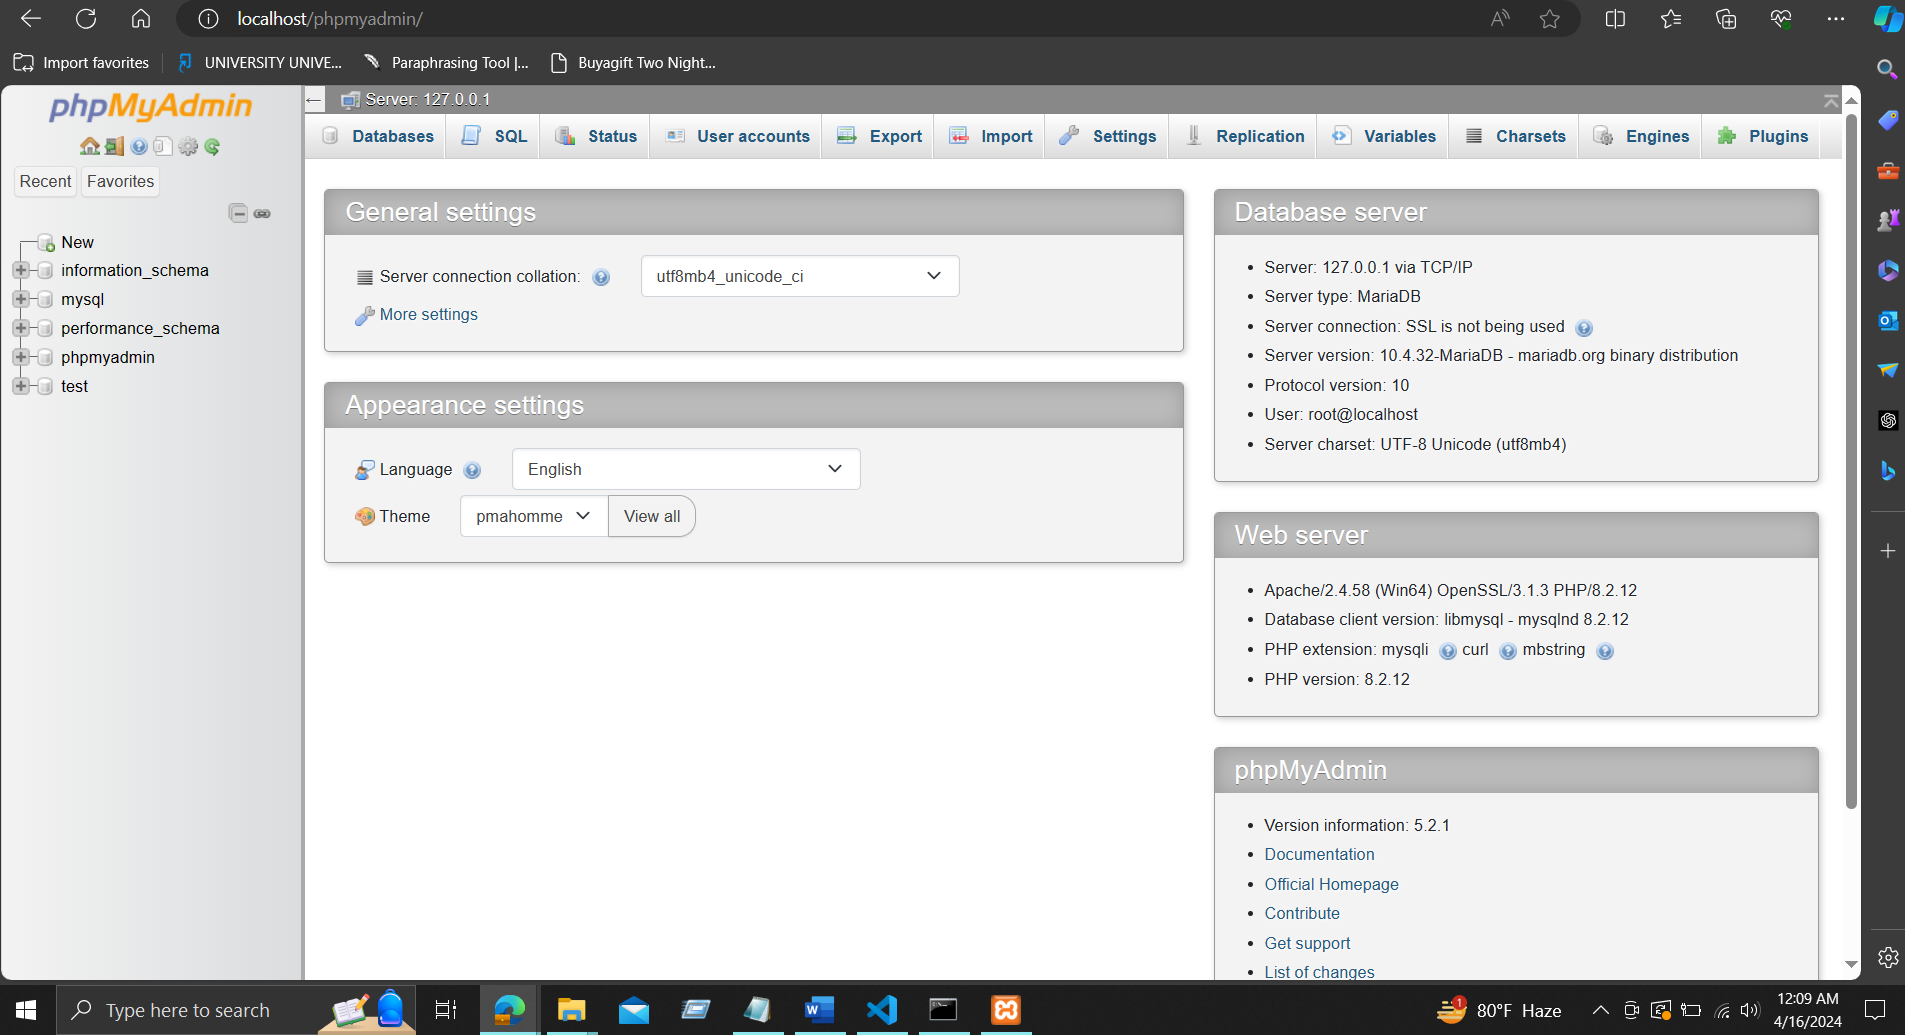This screenshot has height=1035, width=1905.
Task: Click the More settings link
Action: 429,314
